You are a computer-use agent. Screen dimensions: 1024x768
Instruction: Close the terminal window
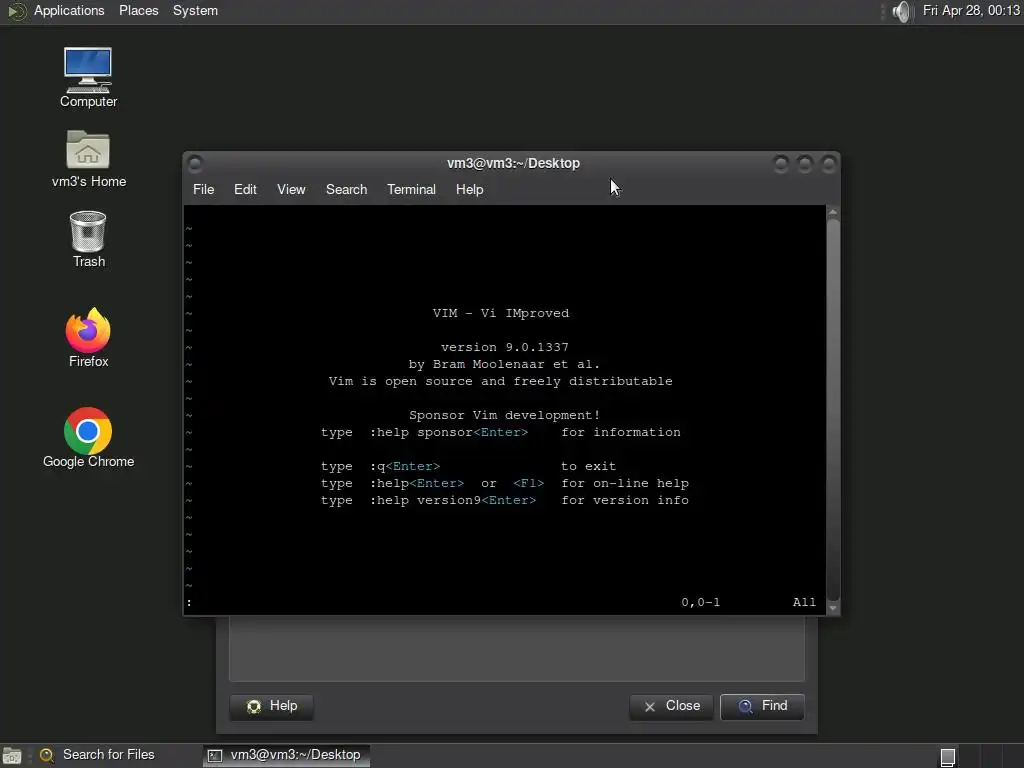click(828, 163)
